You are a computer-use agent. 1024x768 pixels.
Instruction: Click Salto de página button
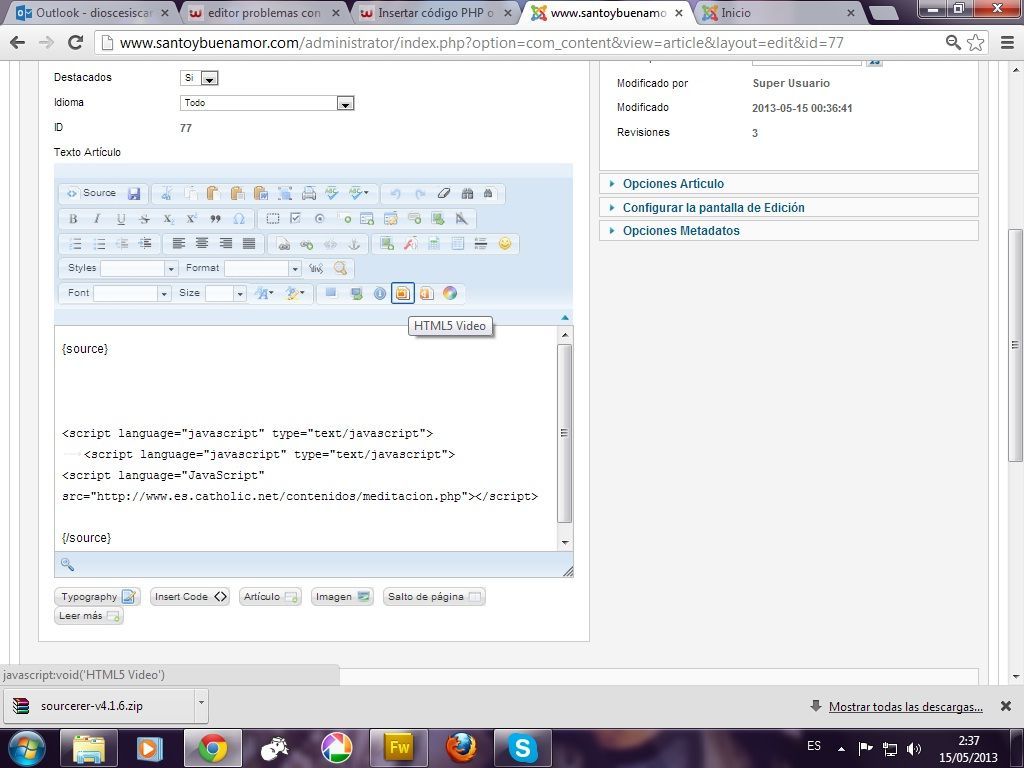click(434, 597)
